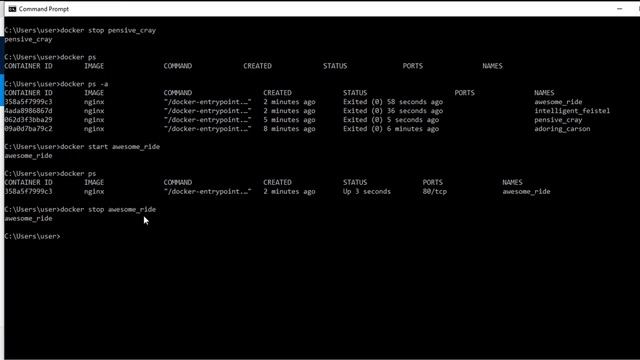Click 'nginx' in the Up 3 seconds row

click(94, 191)
